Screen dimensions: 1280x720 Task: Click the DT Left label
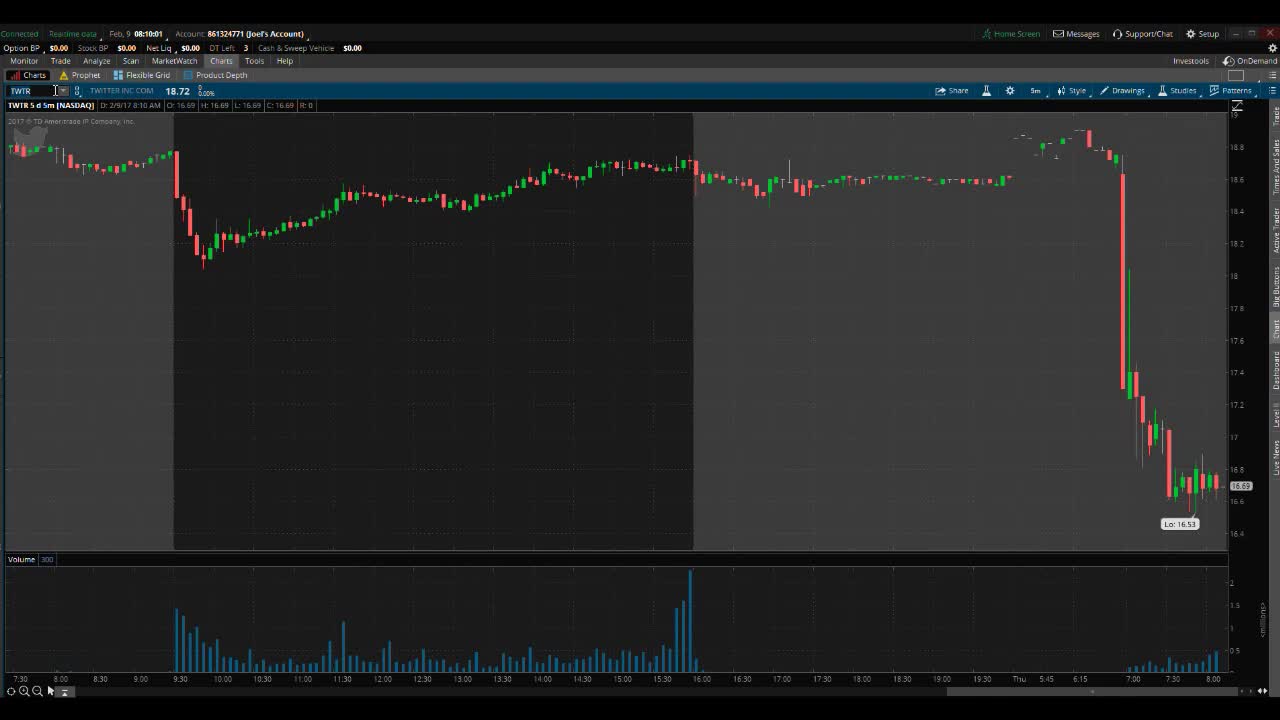pyautogui.click(x=222, y=48)
